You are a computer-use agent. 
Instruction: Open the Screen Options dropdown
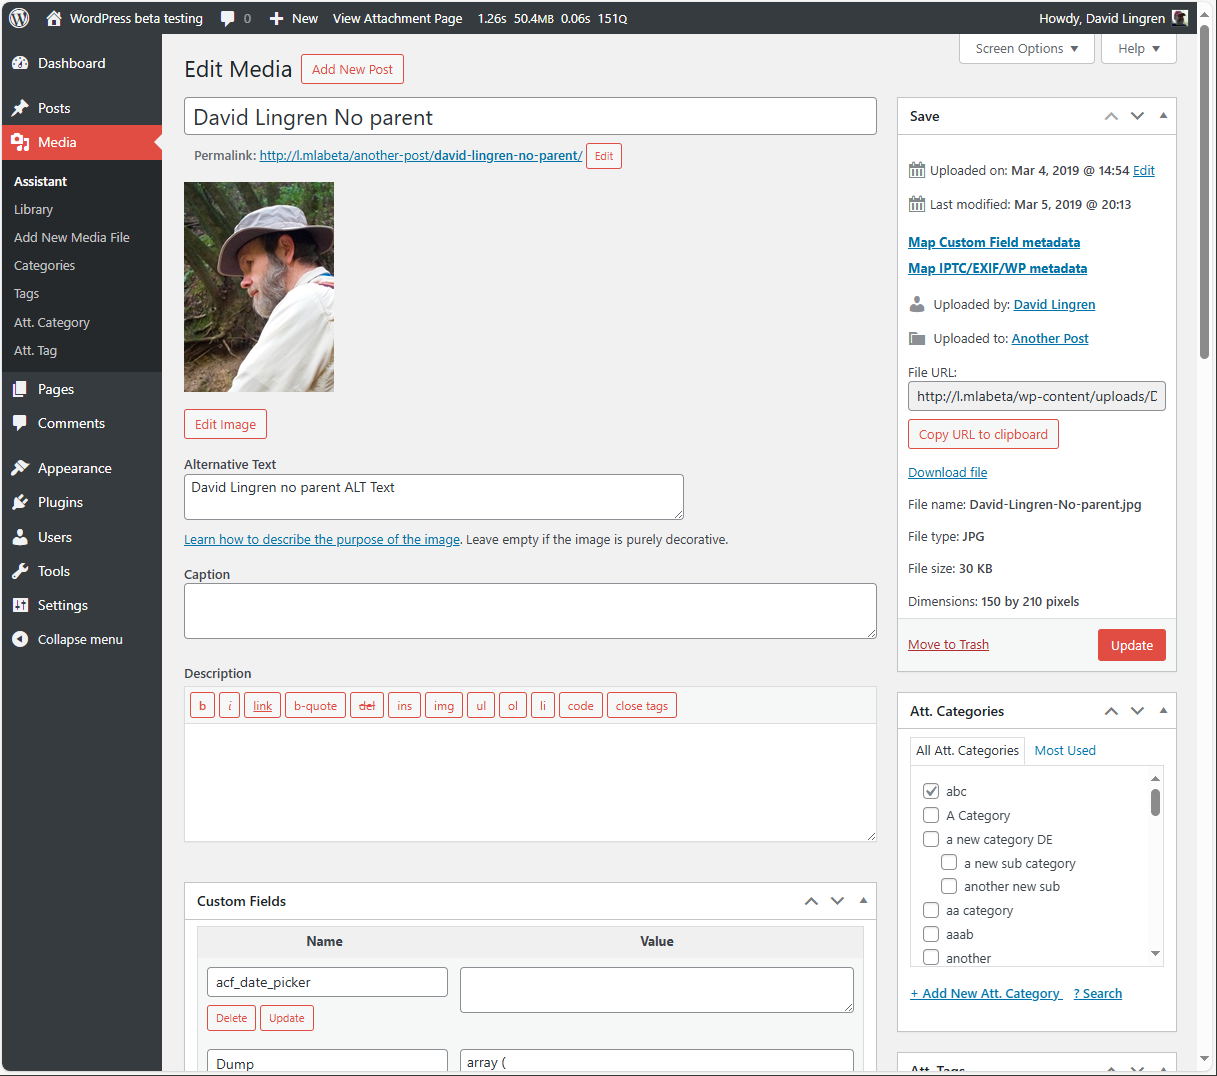(1026, 48)
